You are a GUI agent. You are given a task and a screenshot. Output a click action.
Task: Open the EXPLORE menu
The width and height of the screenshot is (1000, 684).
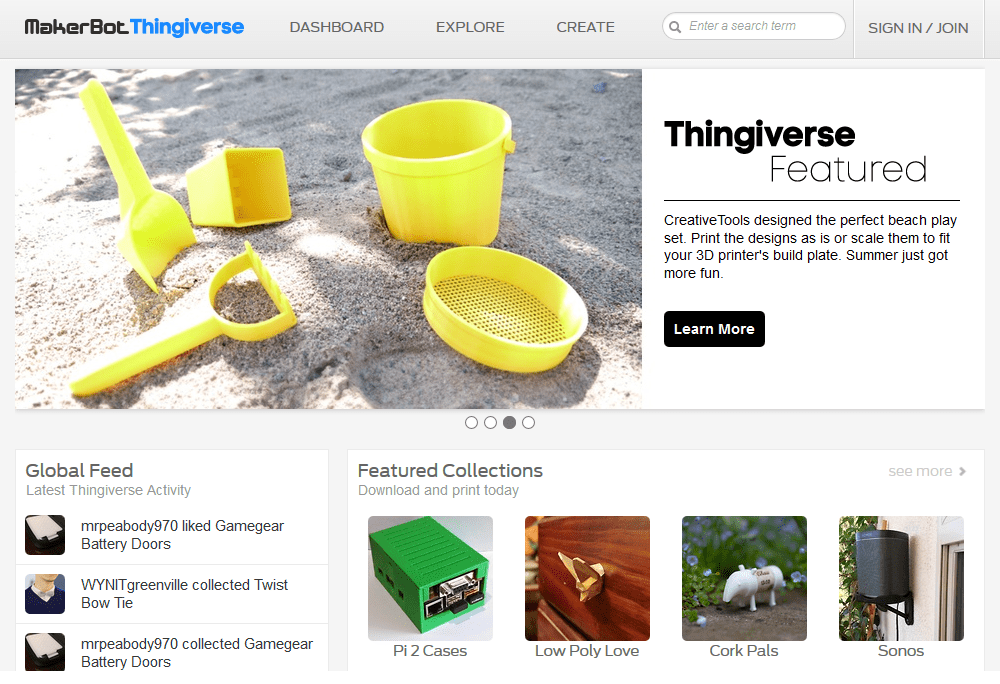pyautogui.click(x=470, y=27)
